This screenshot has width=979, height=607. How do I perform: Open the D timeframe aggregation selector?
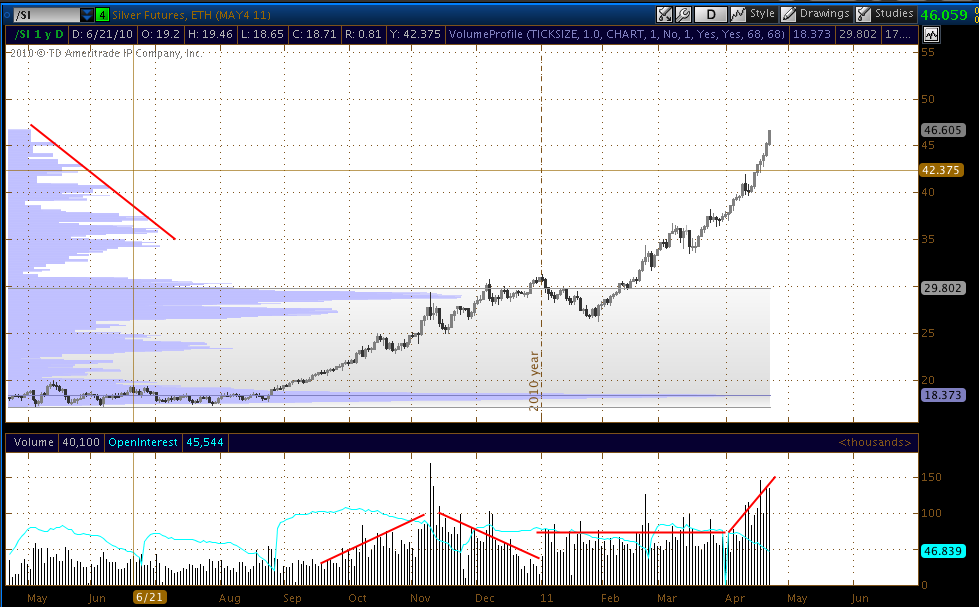(x=711, y=14)
